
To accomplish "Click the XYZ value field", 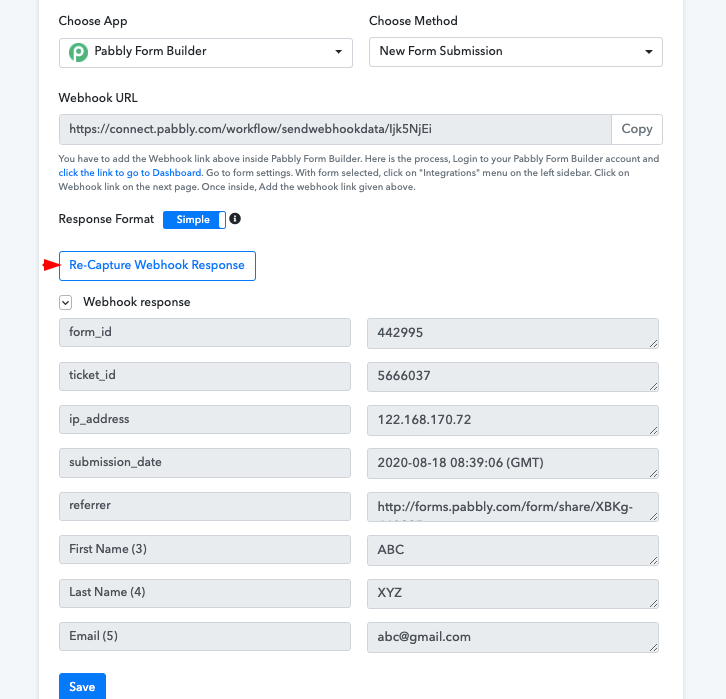I will 513,593.
